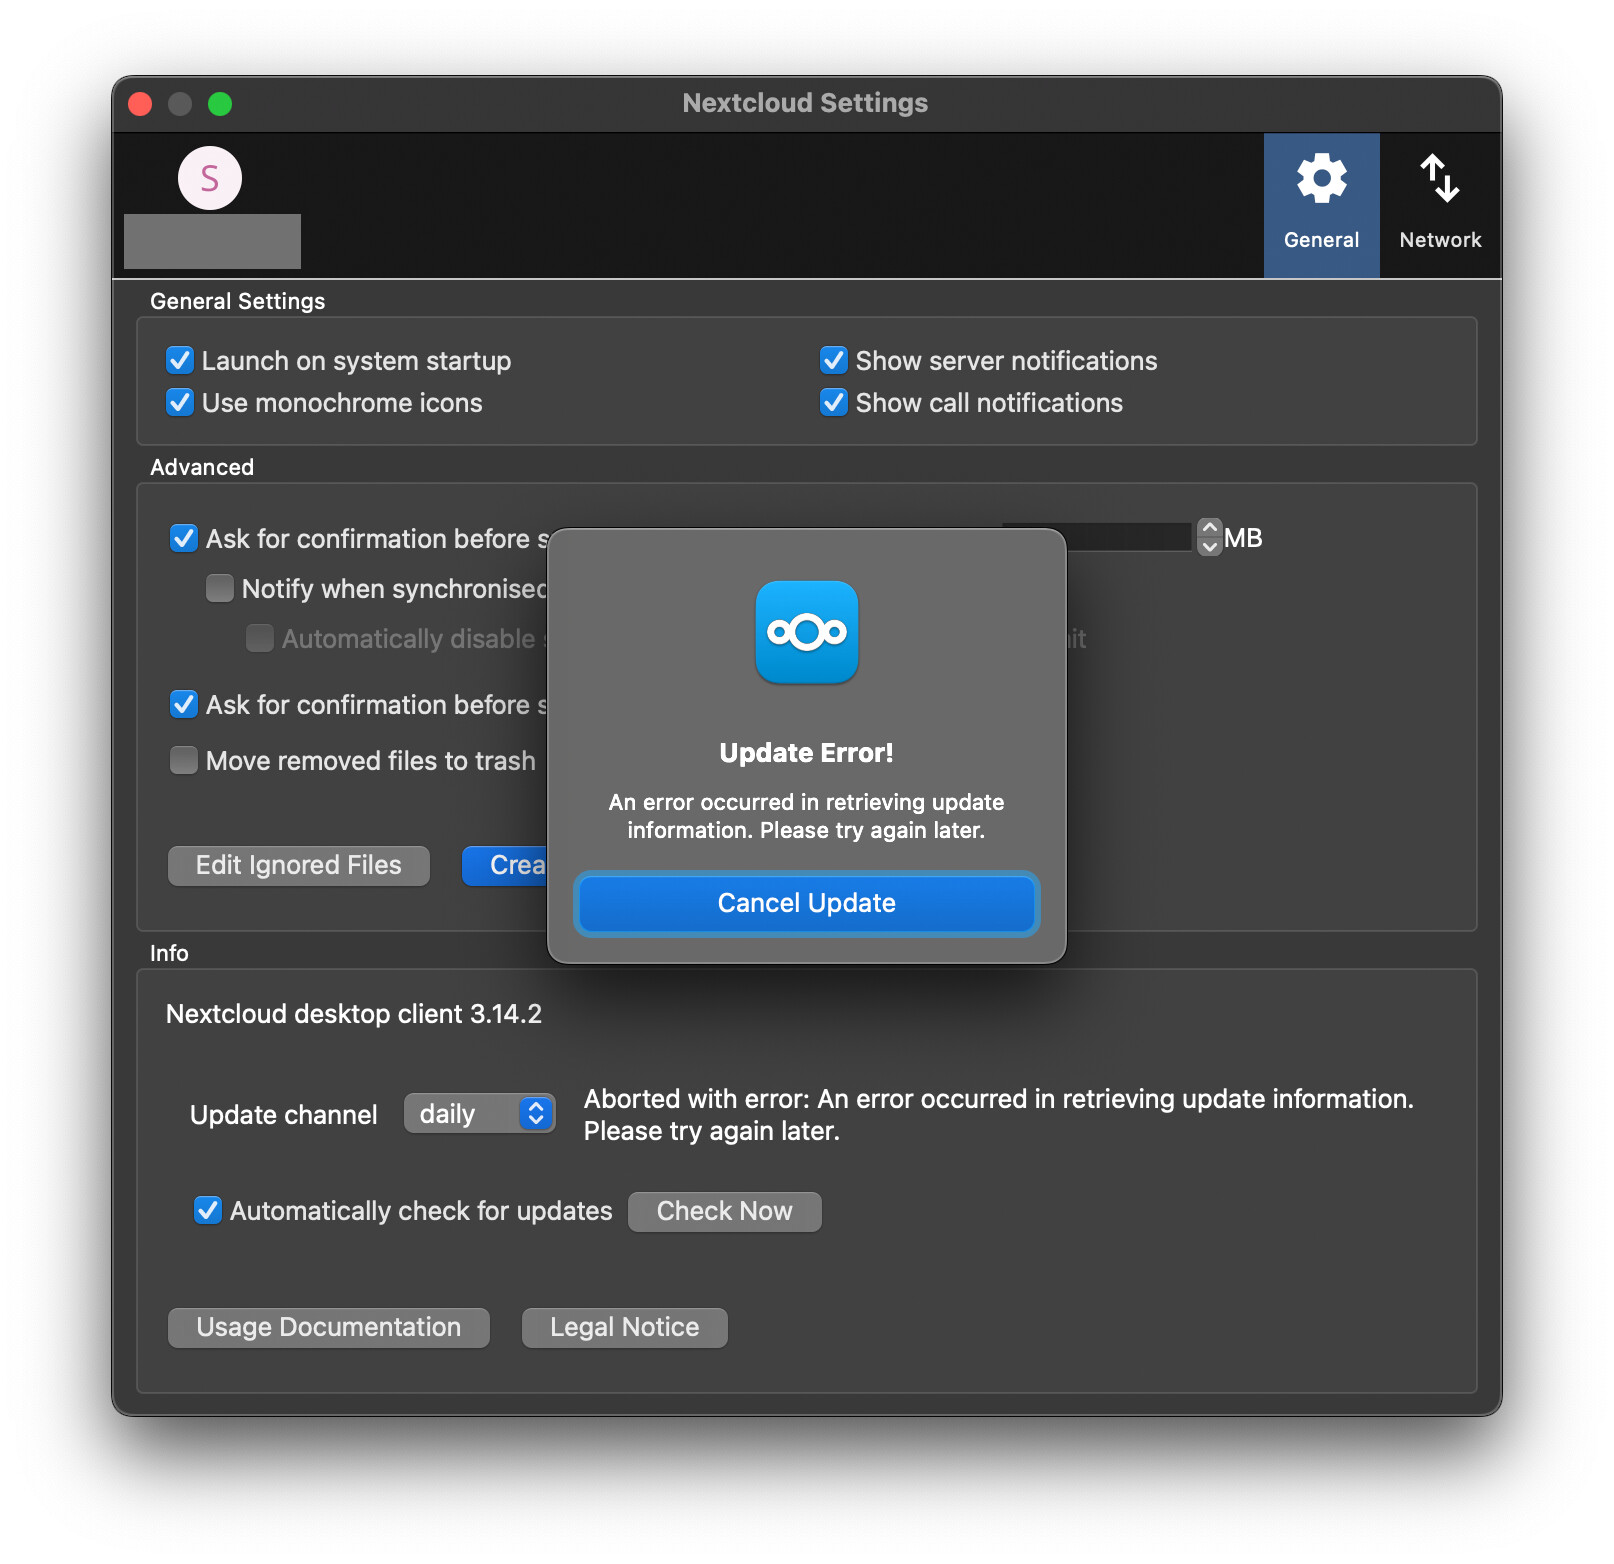Open Edit Ignored Files
Image resolution: width=1614 pixels, height=1564 pixels.
[x=298, y=866]
